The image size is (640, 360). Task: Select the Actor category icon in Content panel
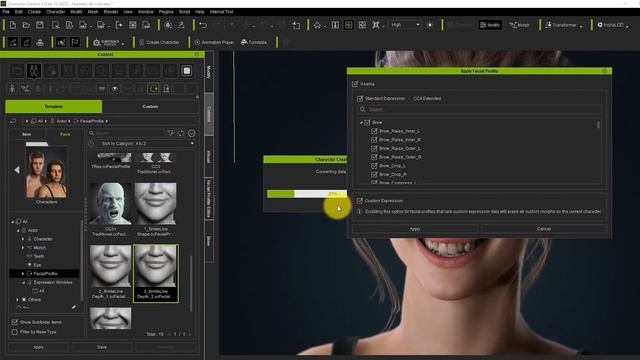(34, 71)
